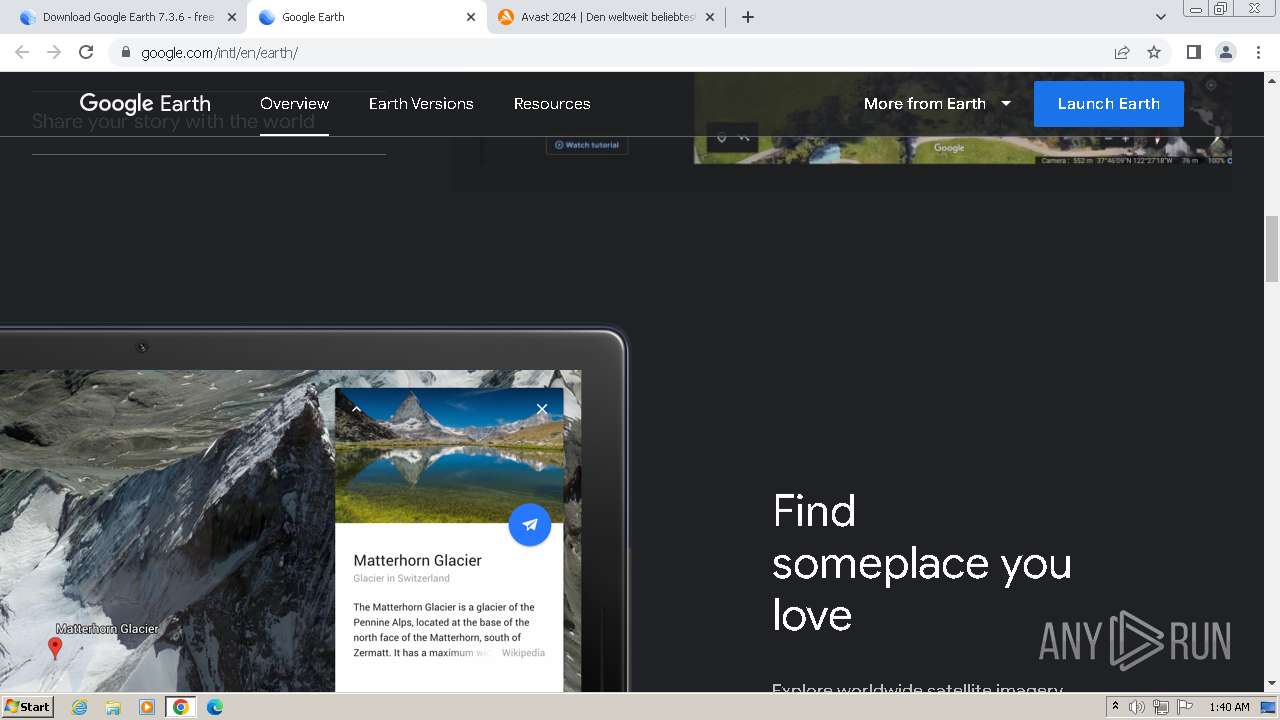The image size is (1280, 720).
Task: Close the Avast 2024 tab
Action: pyautogui.click(x=710, y=17)
